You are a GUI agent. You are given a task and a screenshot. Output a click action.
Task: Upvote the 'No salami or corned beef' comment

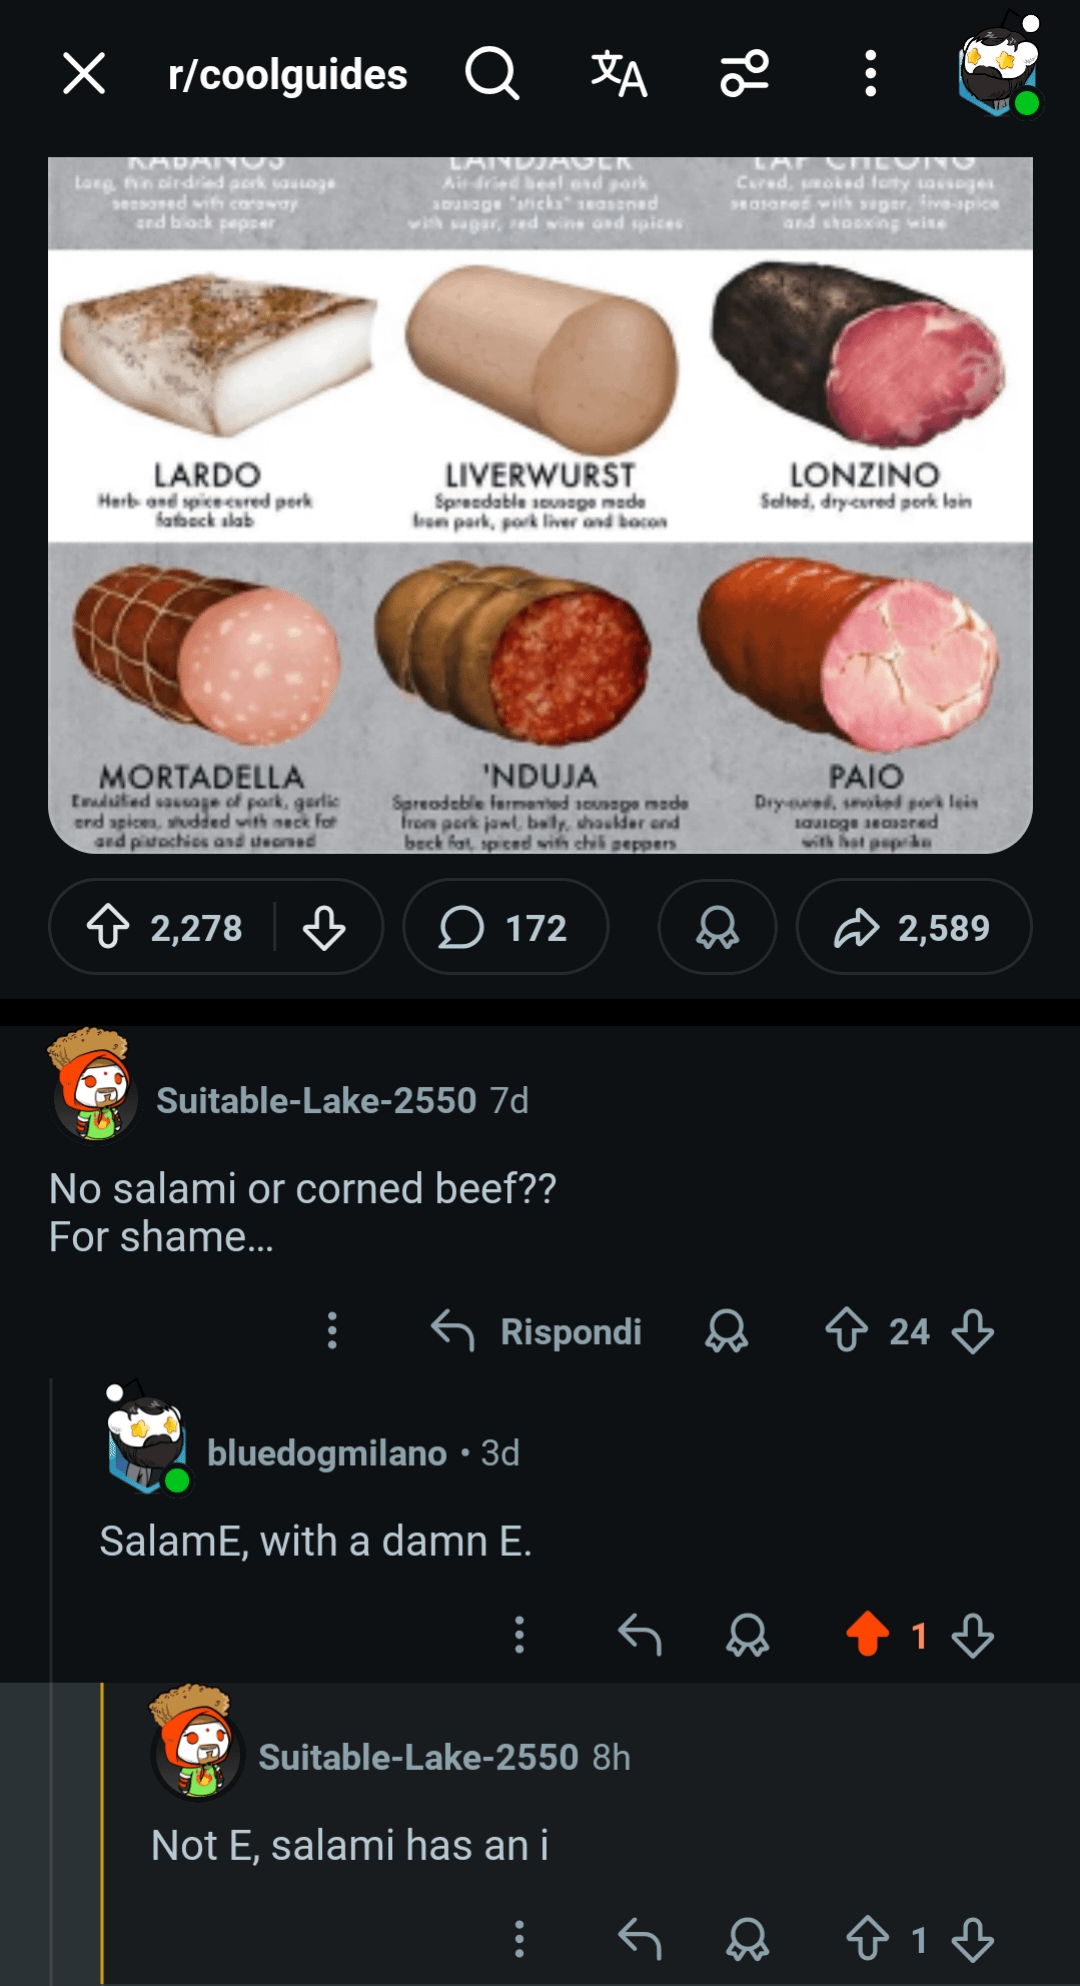point(846,1331)
